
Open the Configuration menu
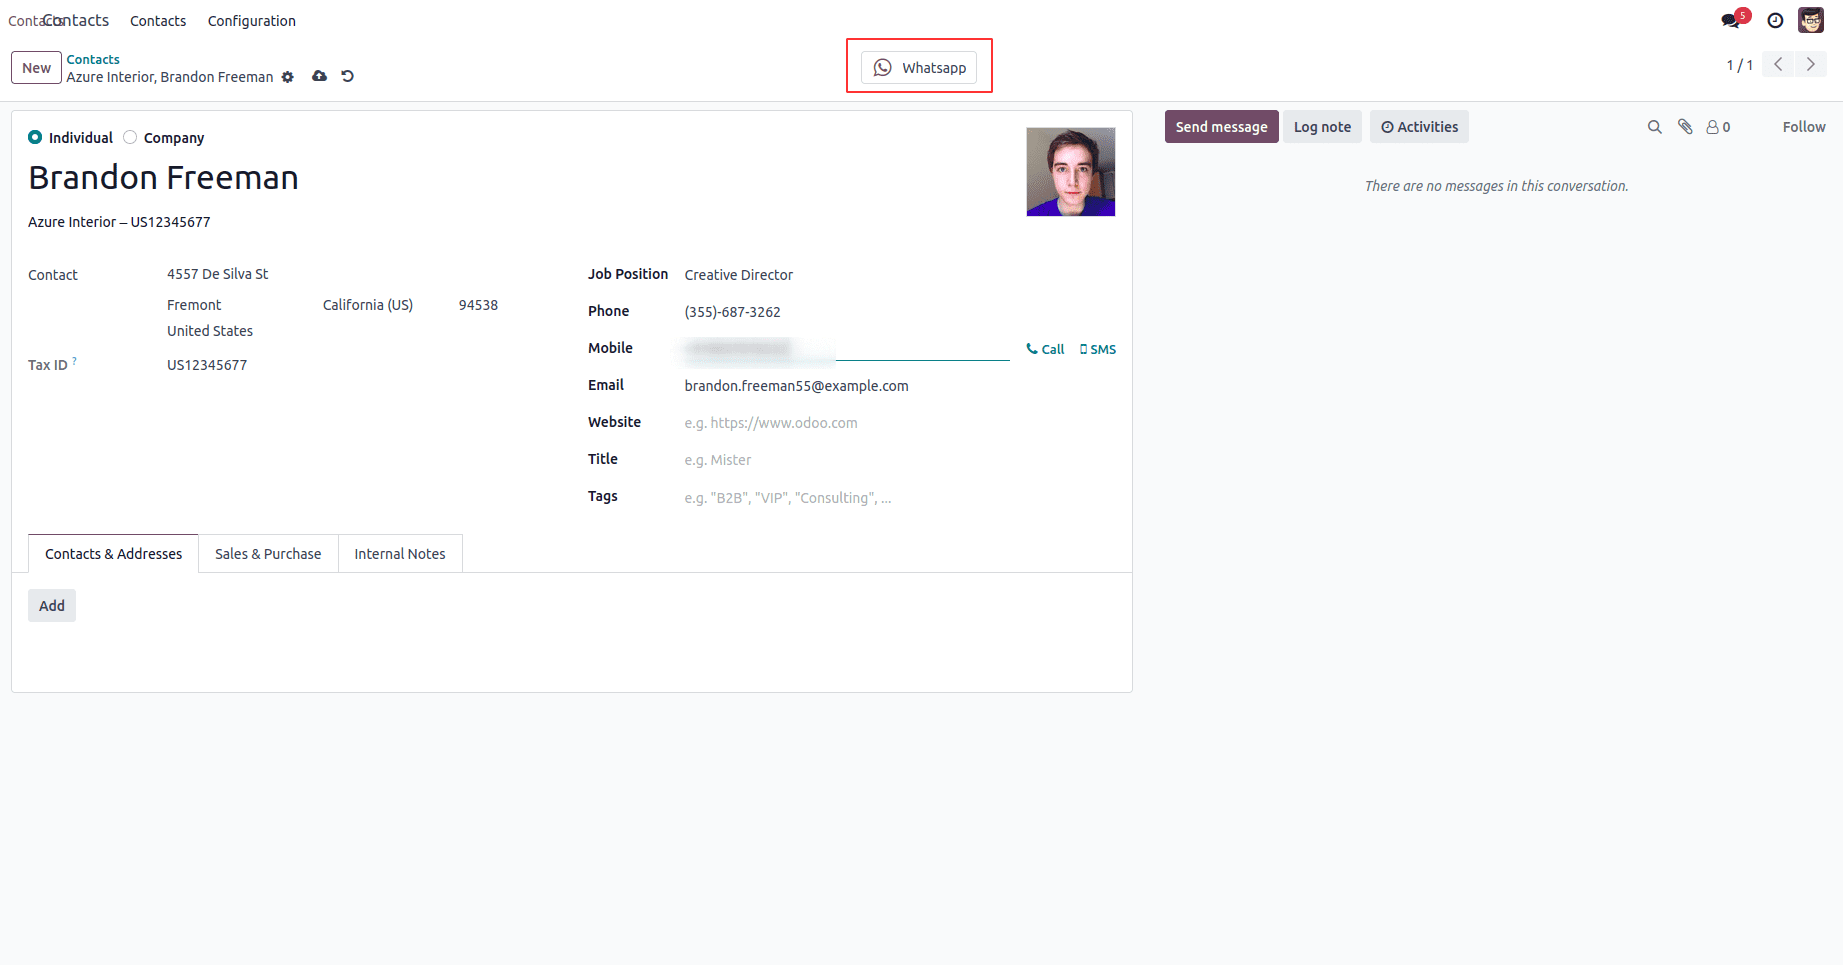click(x=251, y=20)
